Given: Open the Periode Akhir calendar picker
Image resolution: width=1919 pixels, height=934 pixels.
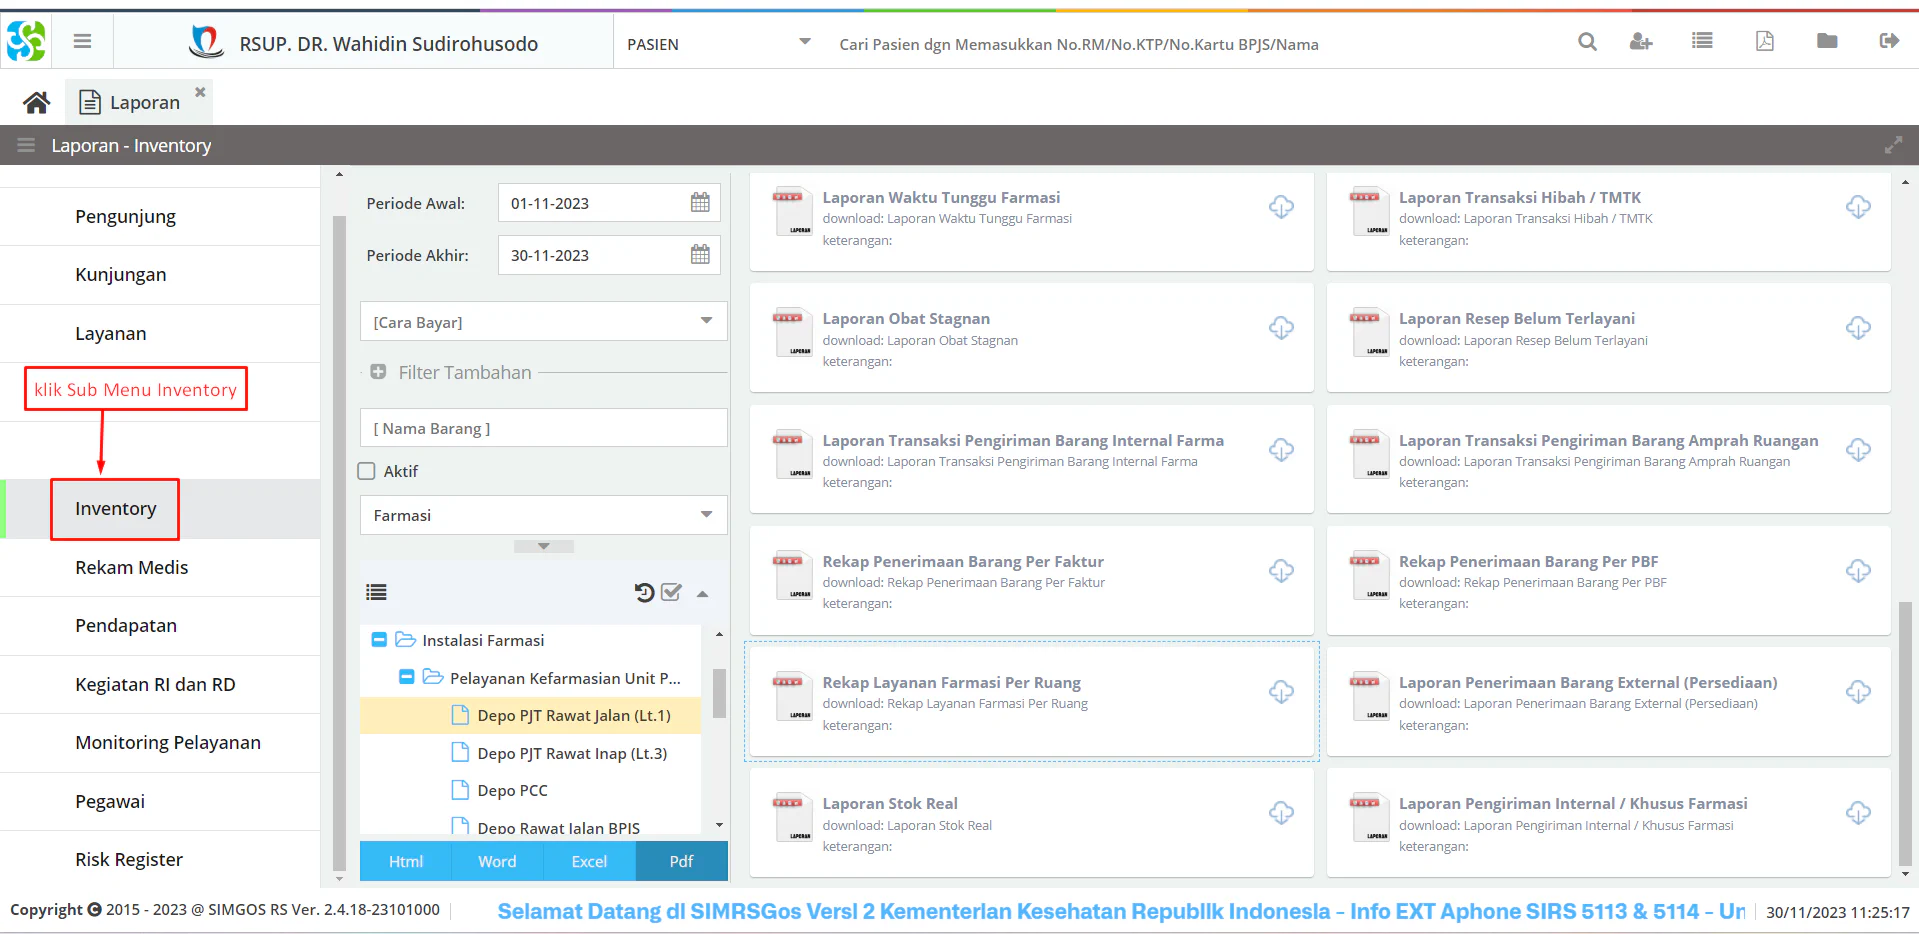Looking at the screenshot, I should pos(700,255).
